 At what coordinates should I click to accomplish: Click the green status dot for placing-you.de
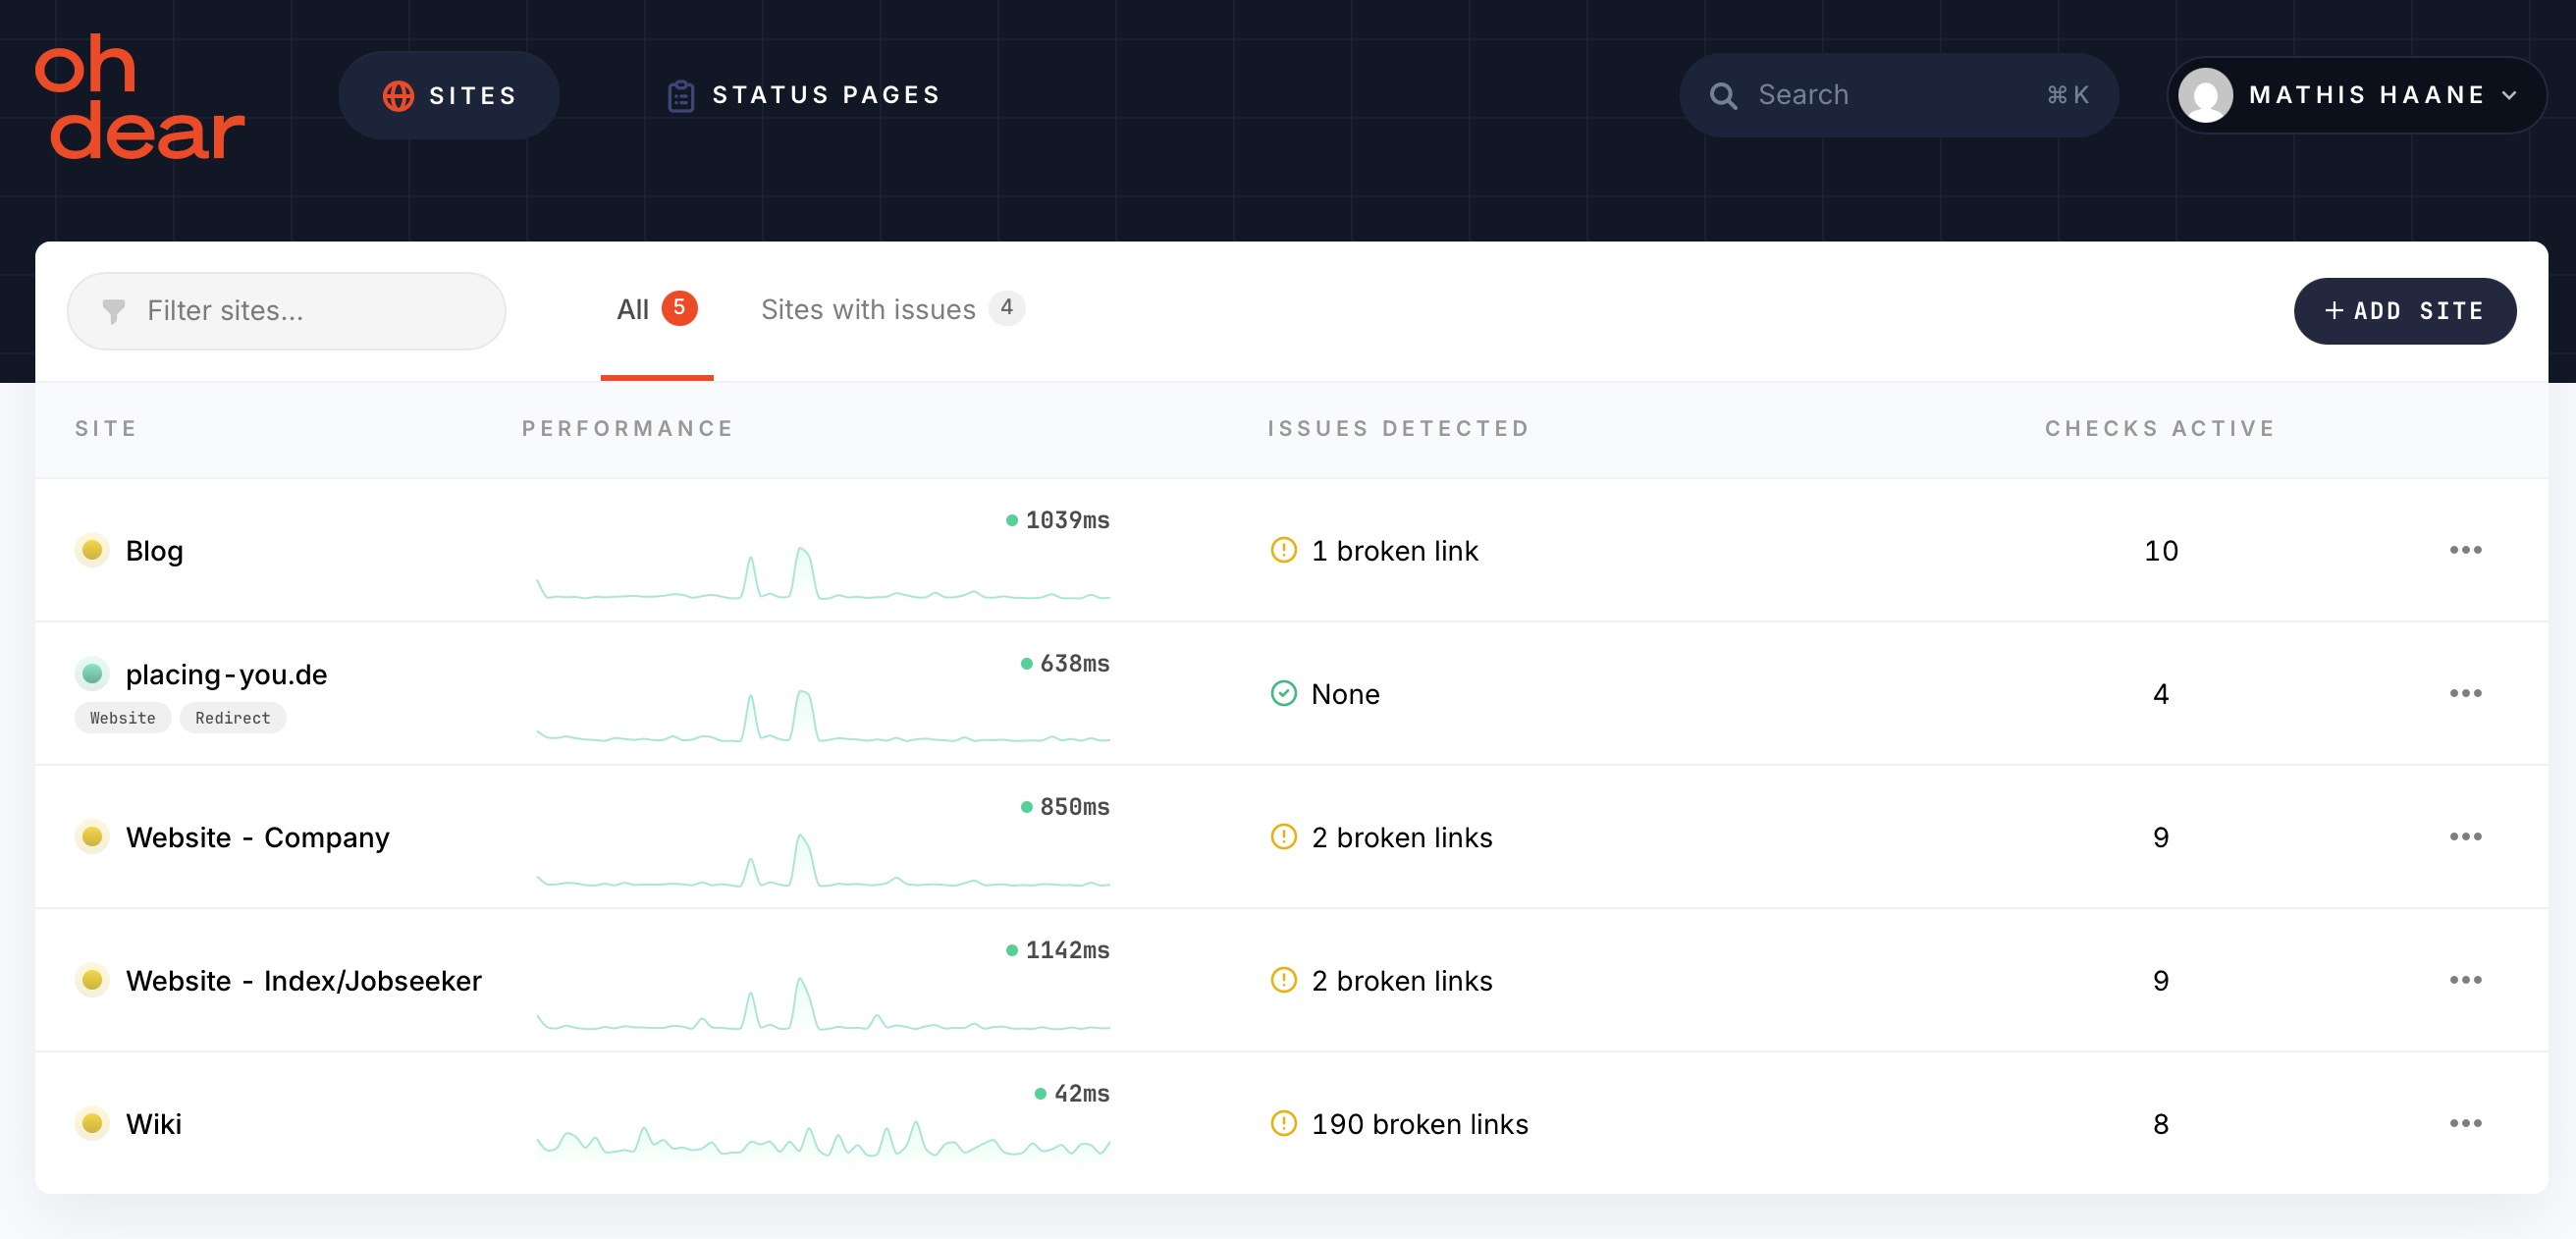pyautogui.click(x=92, y=674)
